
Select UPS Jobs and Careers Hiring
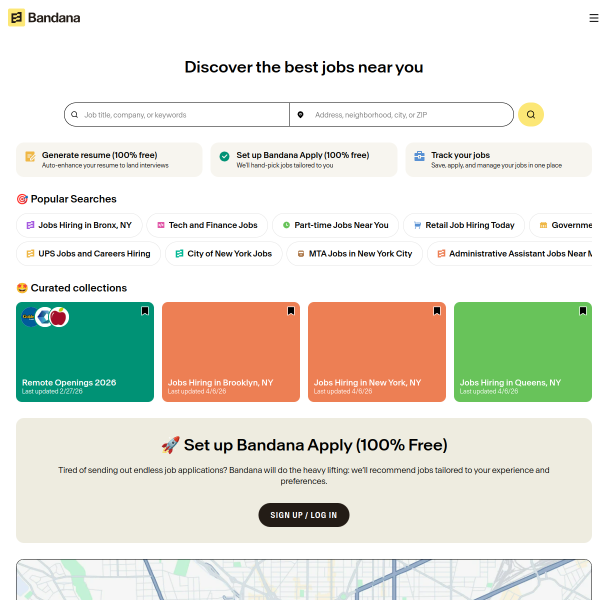tap(88, 253)
